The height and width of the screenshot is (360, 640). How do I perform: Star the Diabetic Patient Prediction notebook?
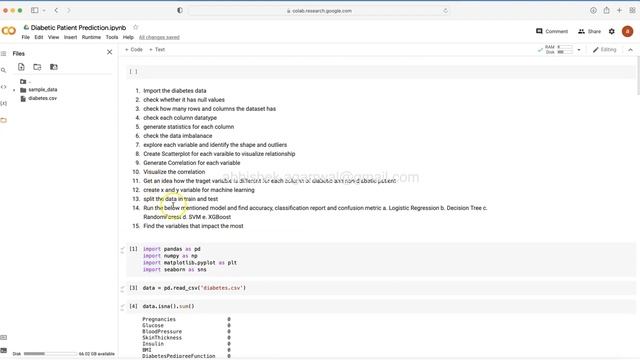[x=136, y=27]
